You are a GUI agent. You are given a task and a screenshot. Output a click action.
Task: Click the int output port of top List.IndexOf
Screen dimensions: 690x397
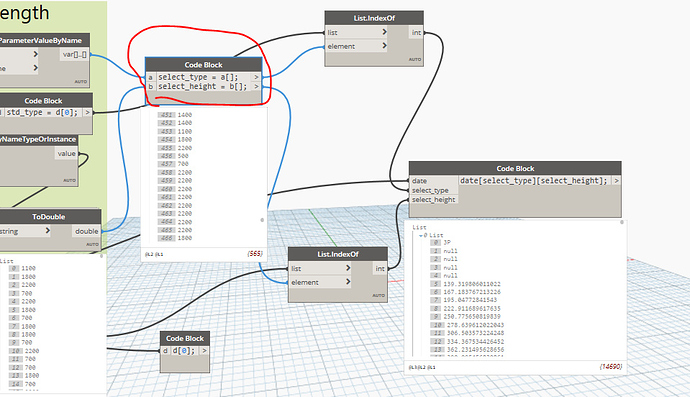416,33
